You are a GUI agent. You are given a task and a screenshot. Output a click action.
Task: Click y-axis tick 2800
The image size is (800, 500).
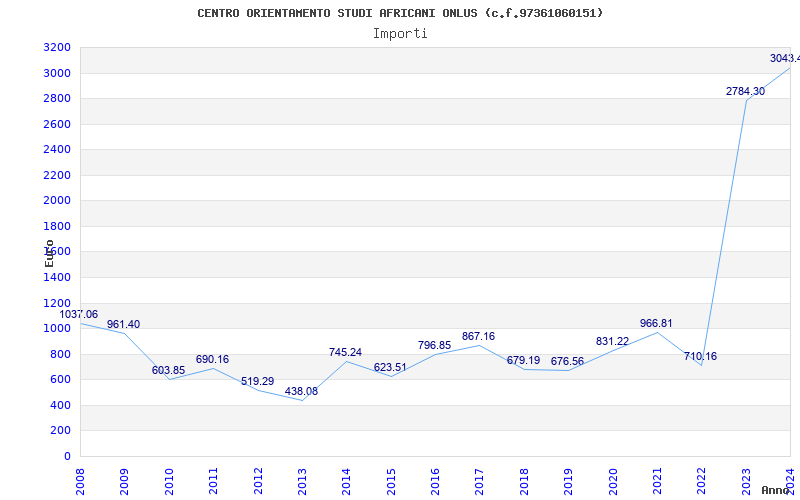(57, 98)
